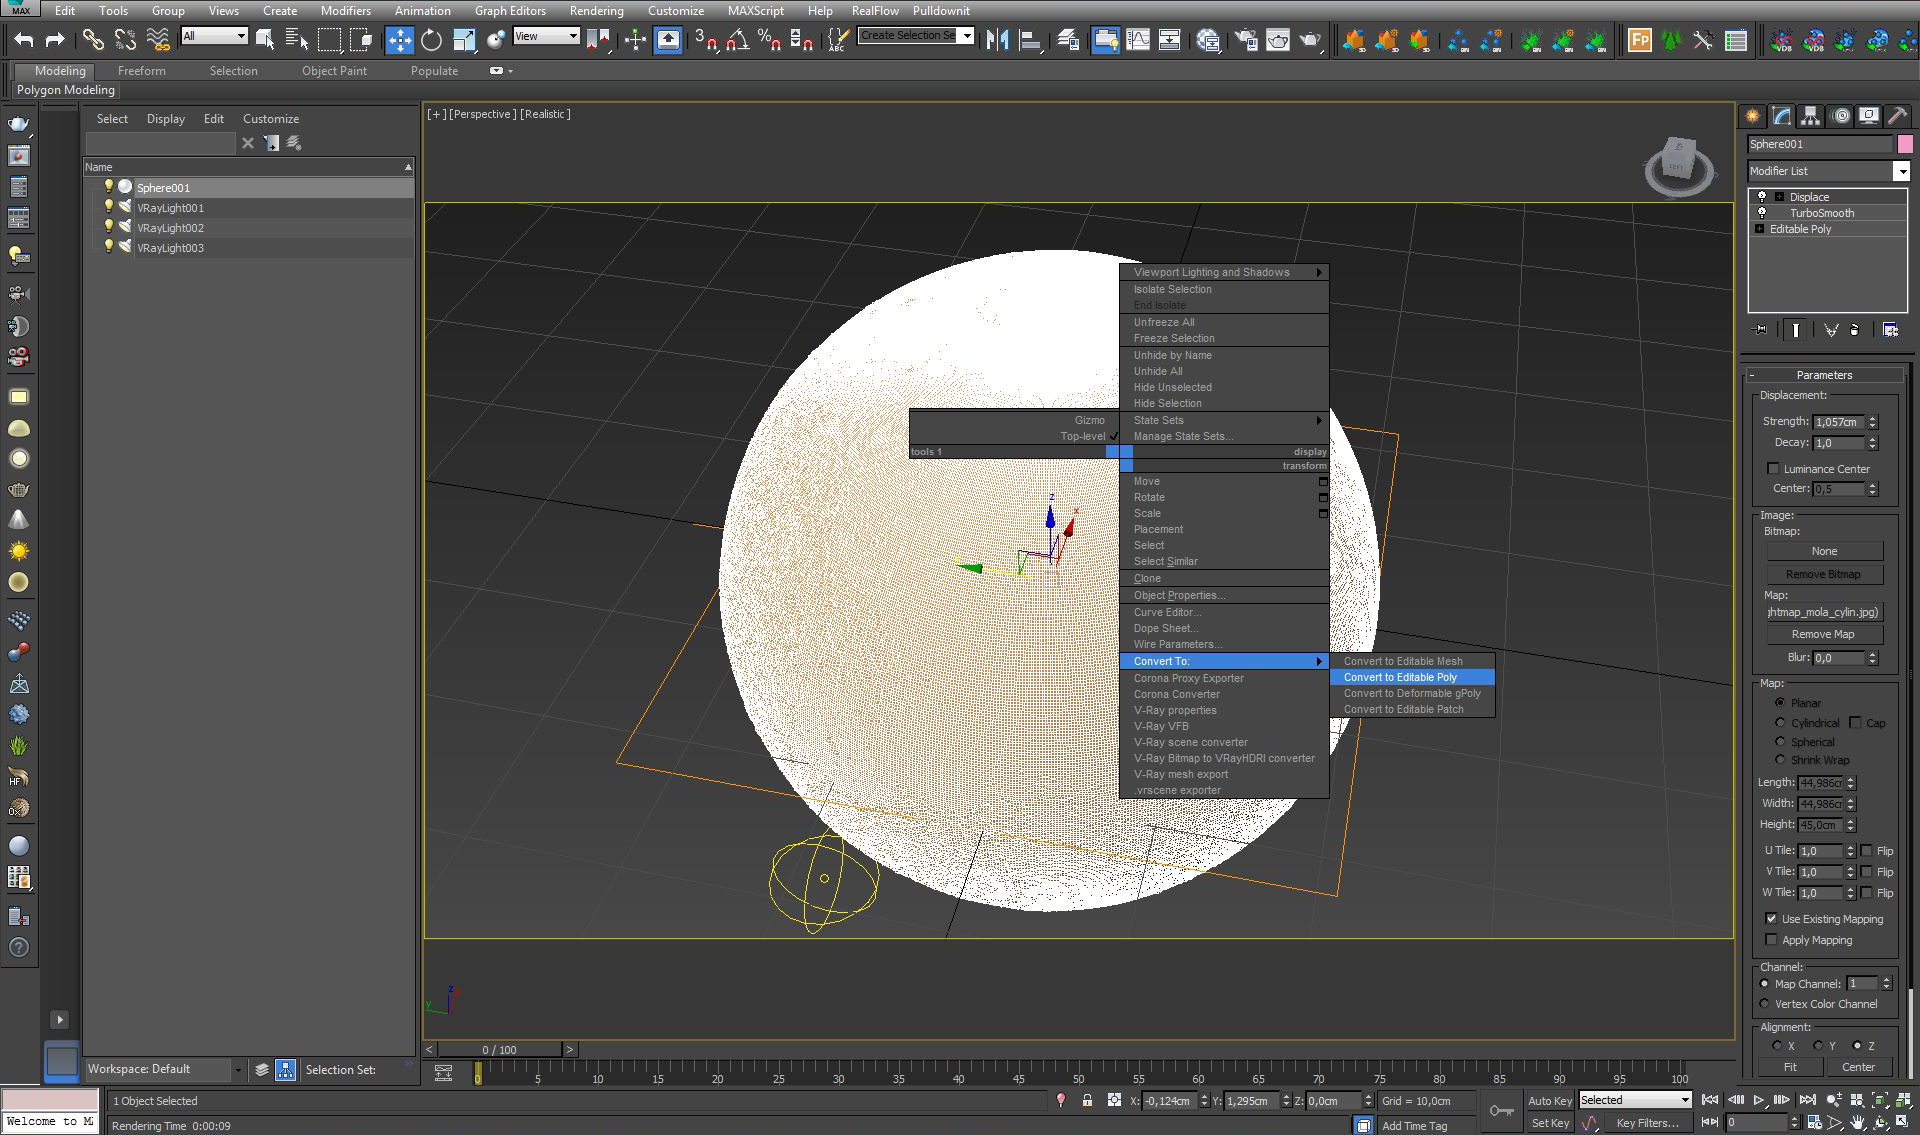The image size is (1920, 1135).
Task: Toggle the TurboSmooth modifier lightbulb
Action: (1762, 213)
